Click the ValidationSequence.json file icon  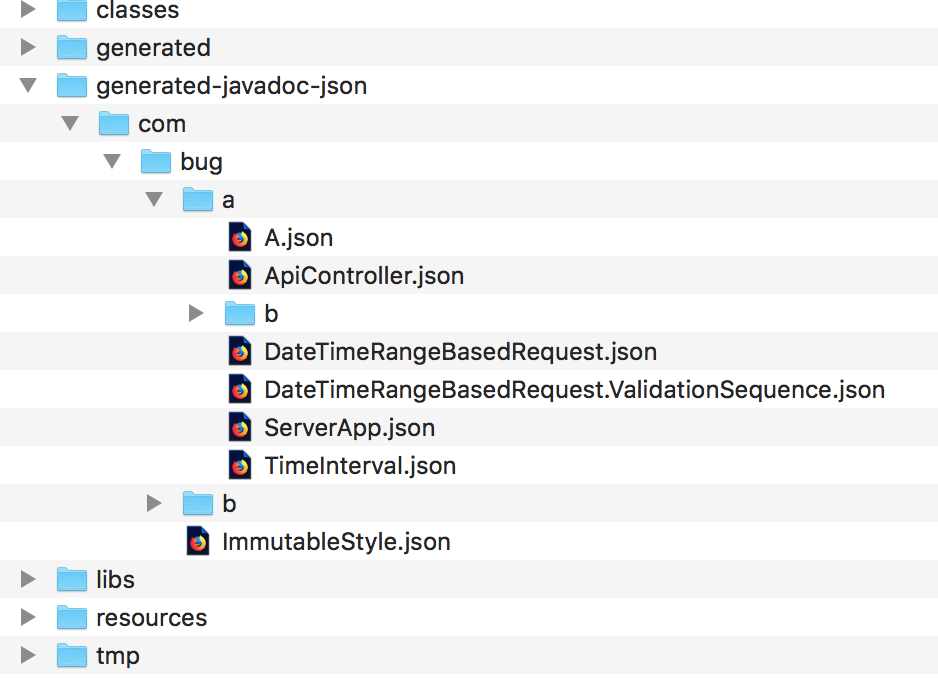(x=240, y=390)
